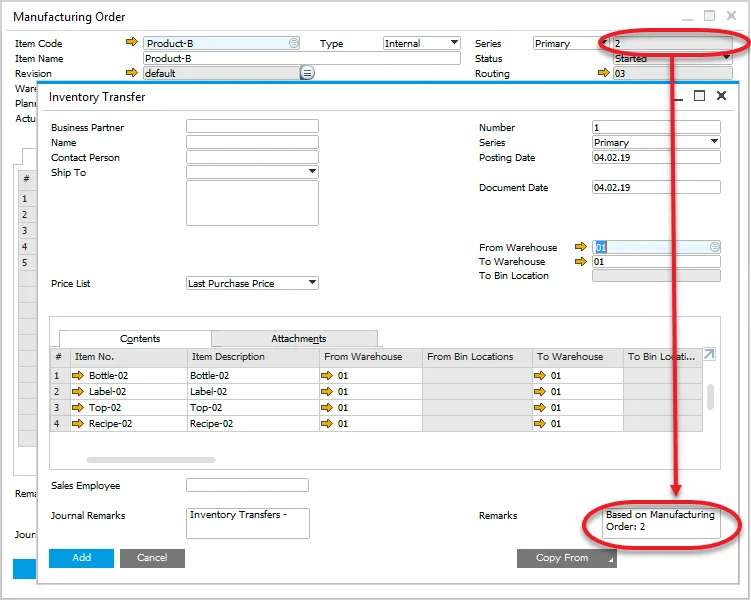Open the Price List dropdown

pyautogui.click(x=312, y=284)
